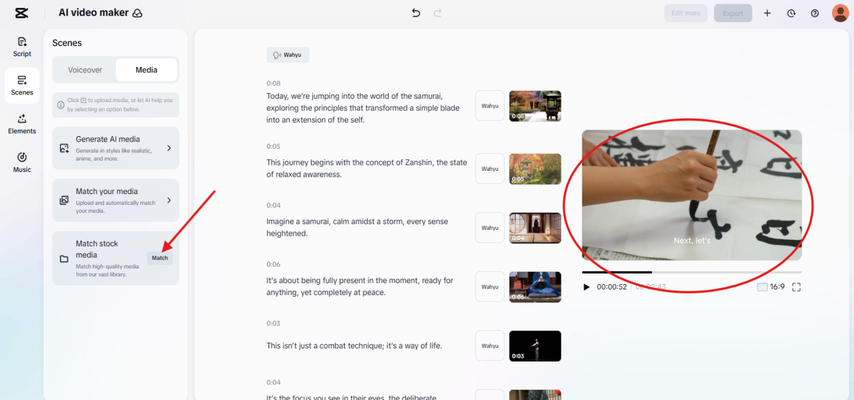This screenshot has height=400, width=854.
Task: Undo the last action
Action: [416, 13]
